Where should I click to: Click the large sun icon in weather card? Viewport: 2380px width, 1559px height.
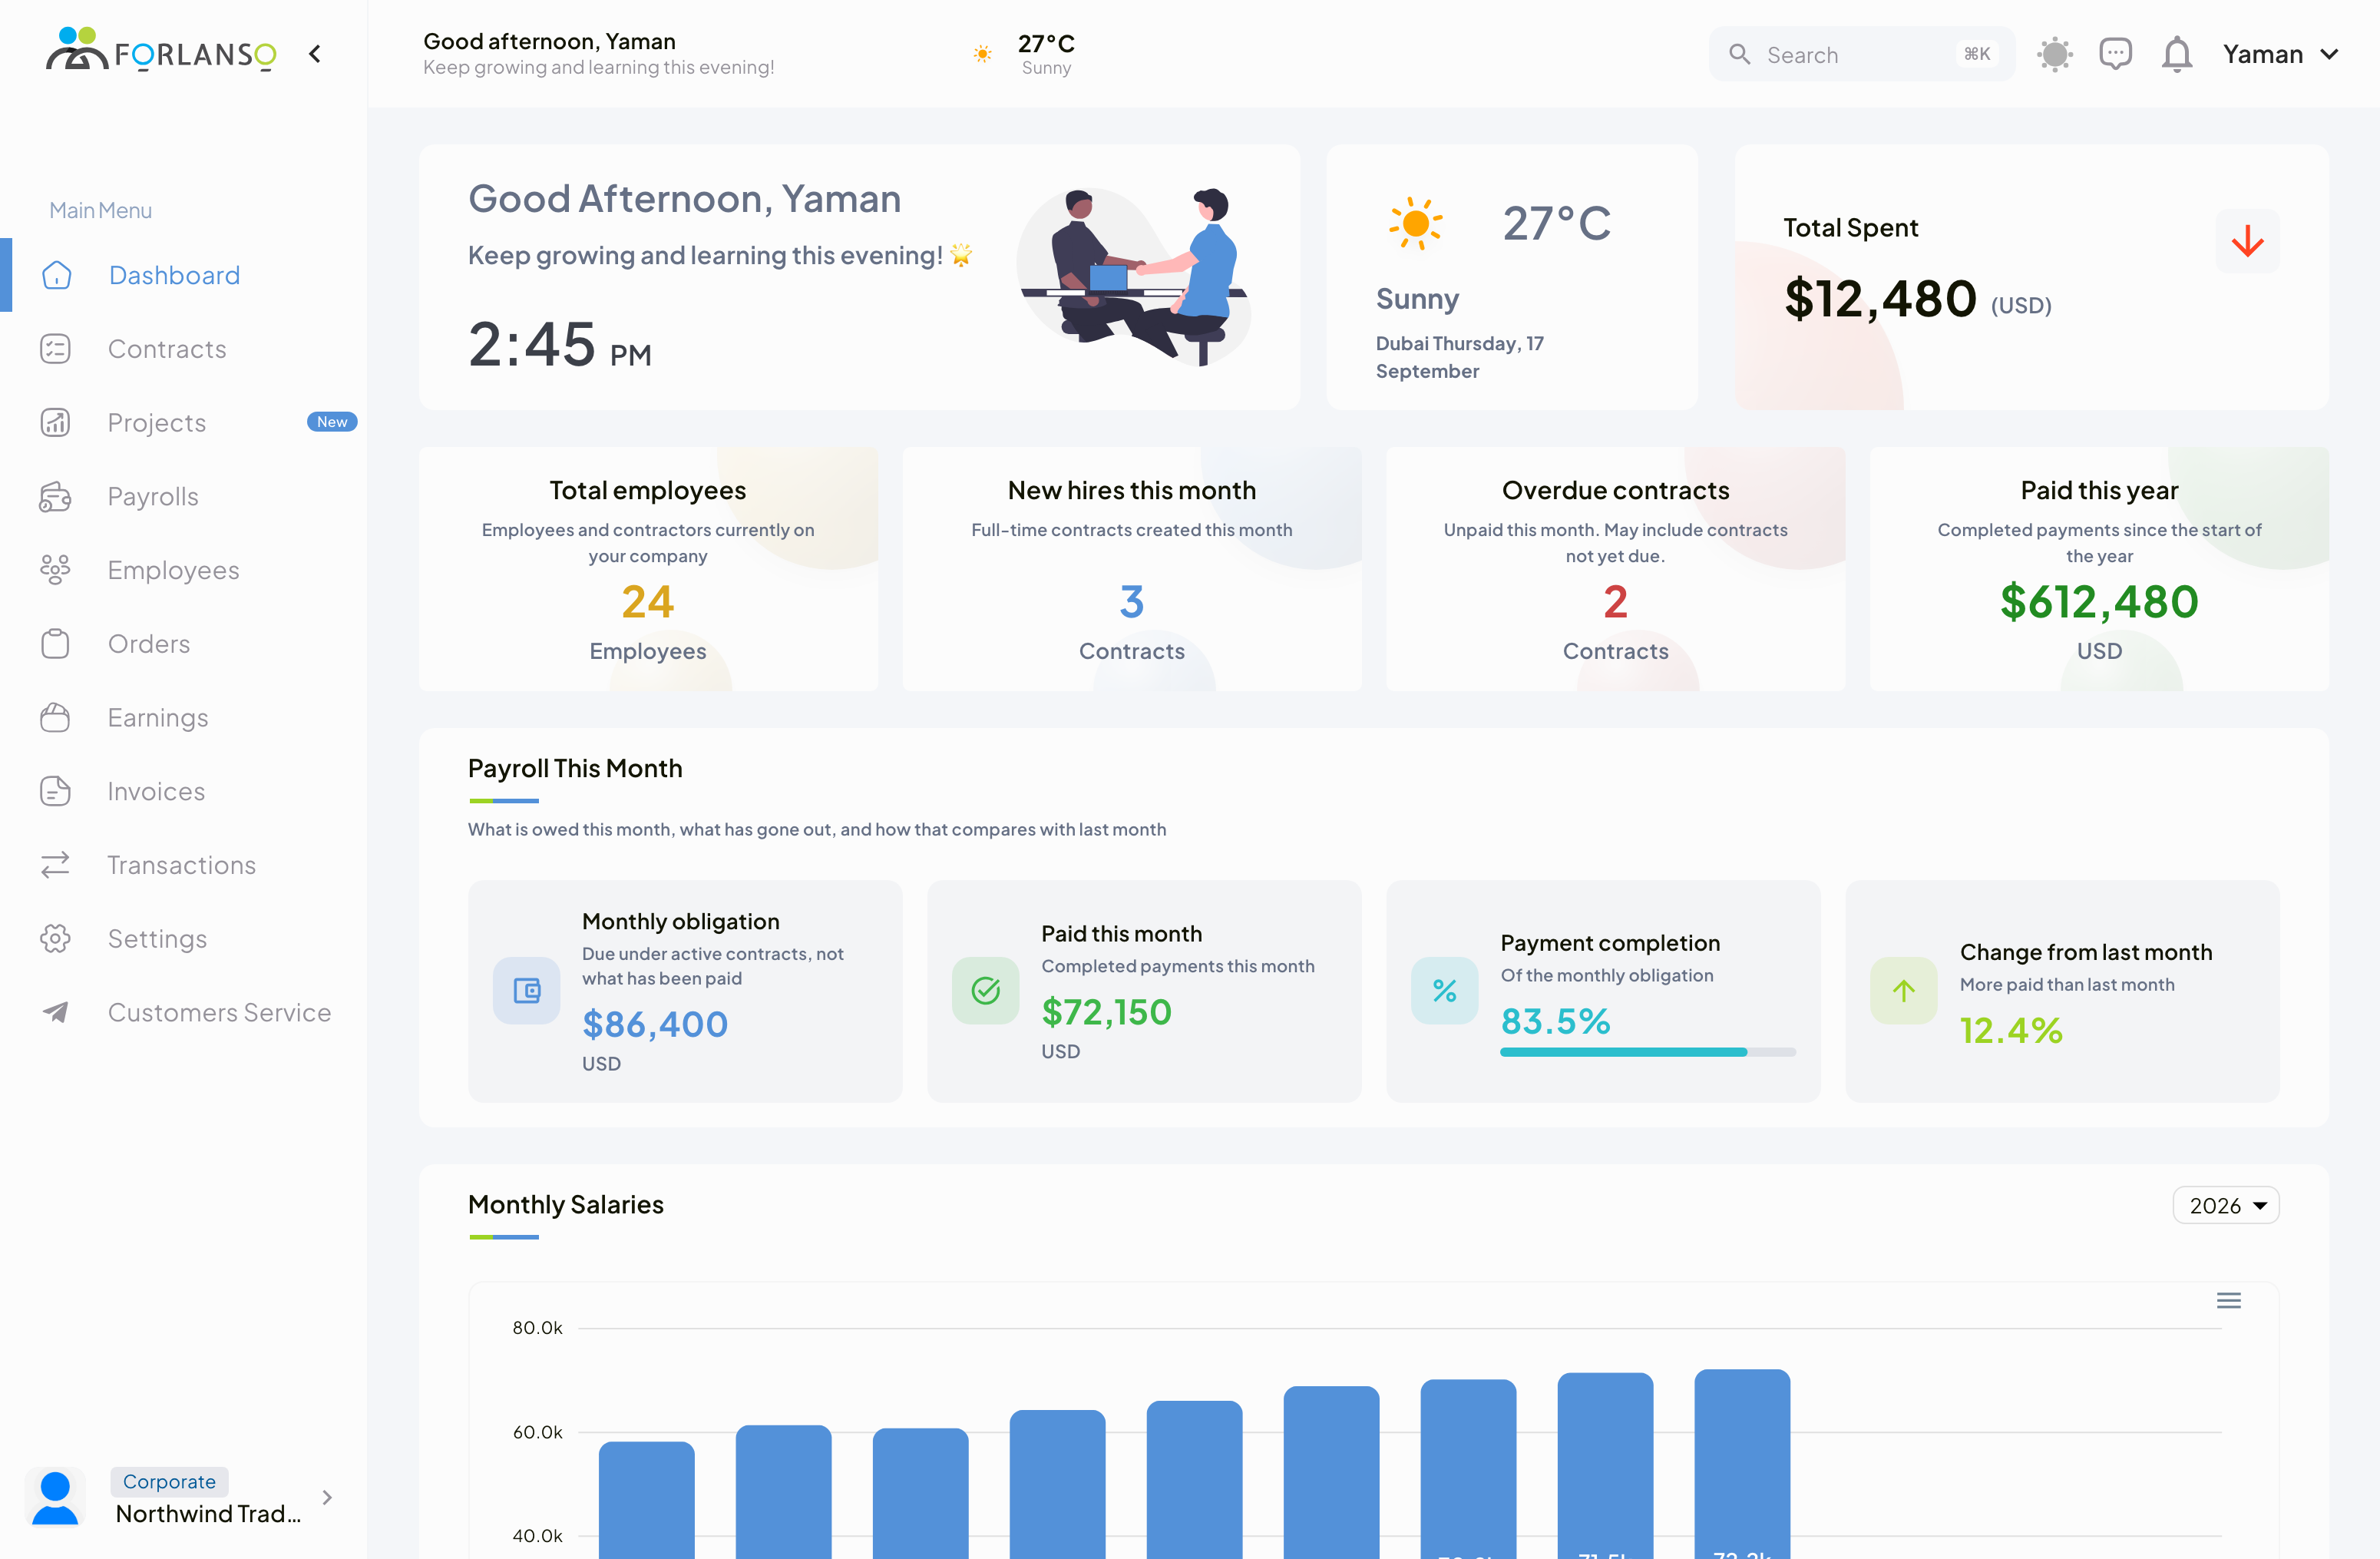(x=1416, y=223)
